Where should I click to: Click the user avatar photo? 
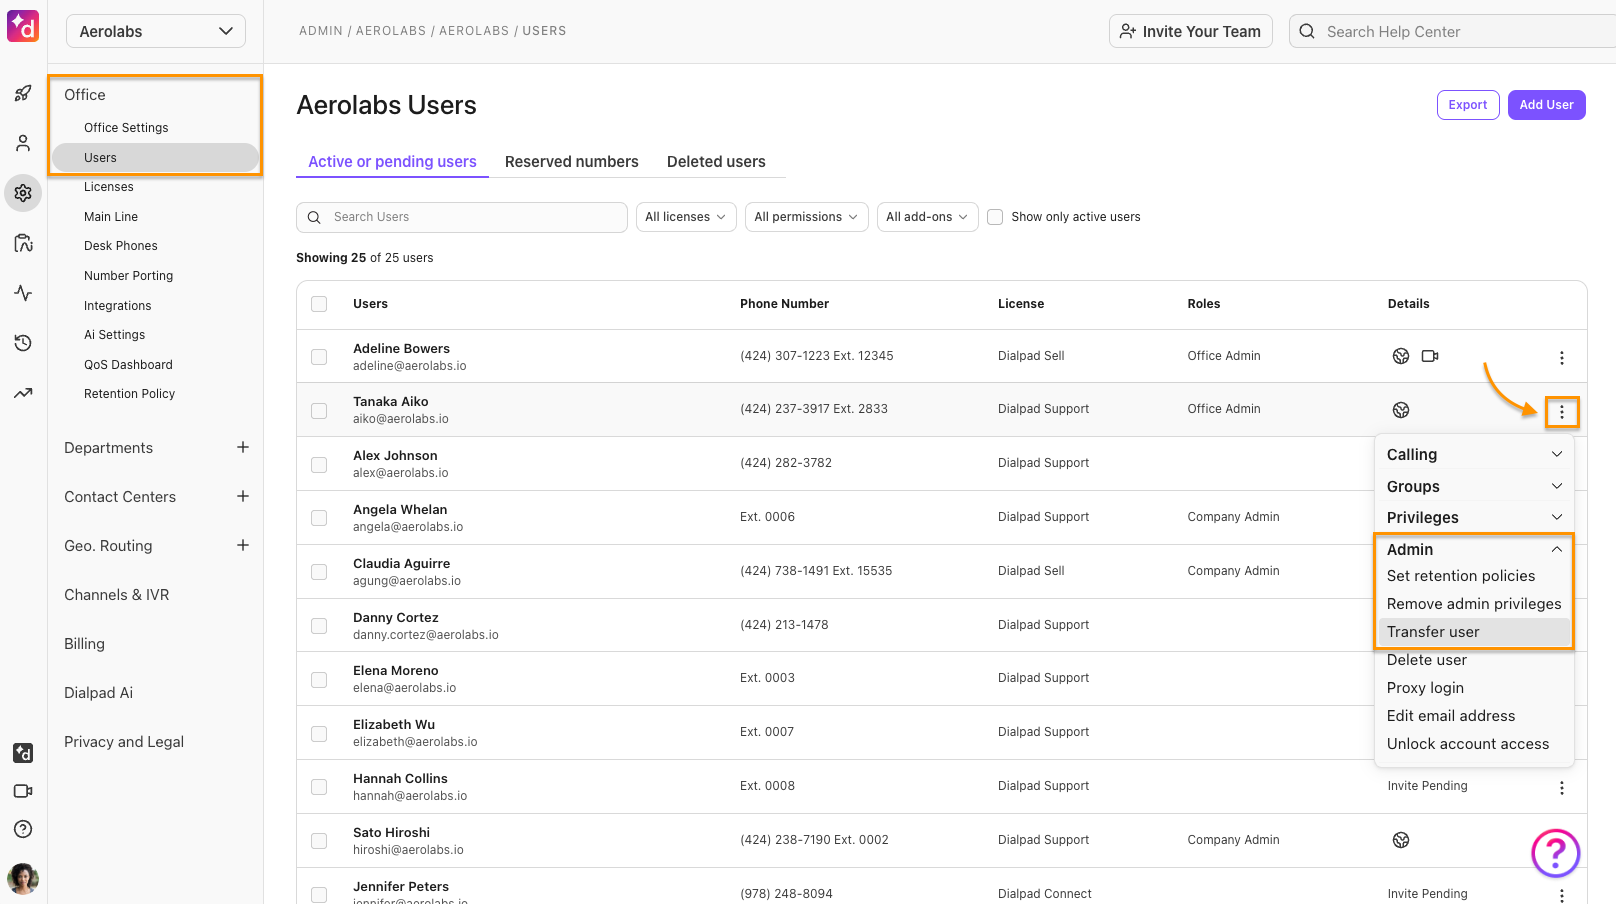click(x=23, y=879)
